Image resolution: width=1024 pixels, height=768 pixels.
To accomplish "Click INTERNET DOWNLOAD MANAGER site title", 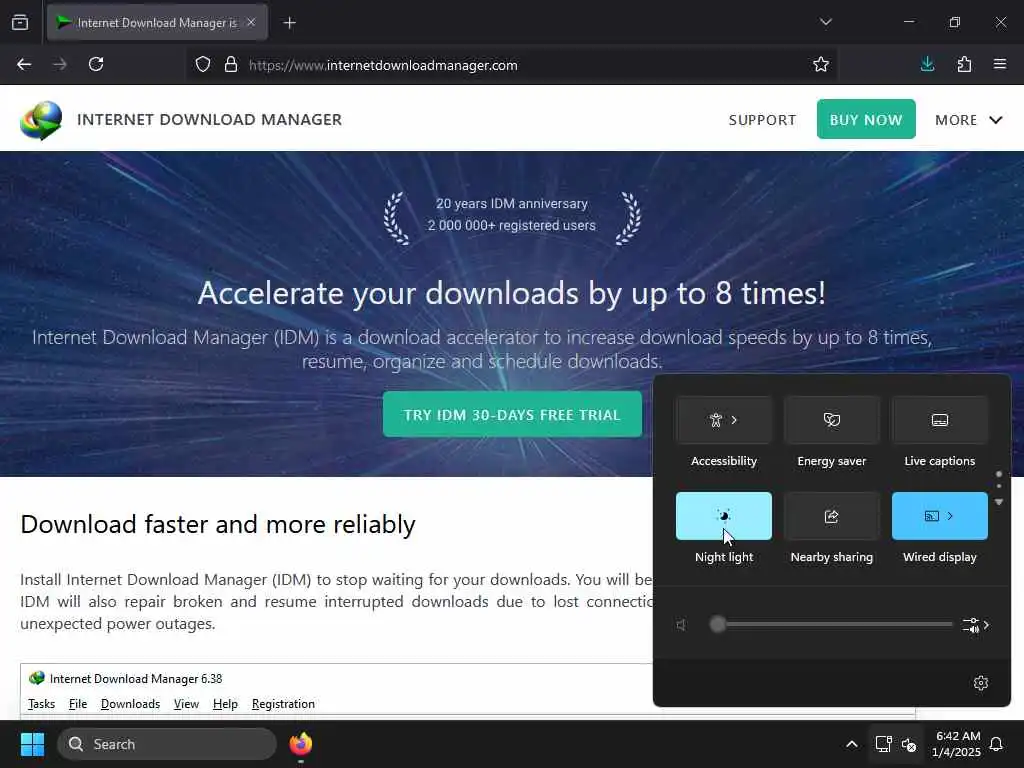I will [209, 120].
